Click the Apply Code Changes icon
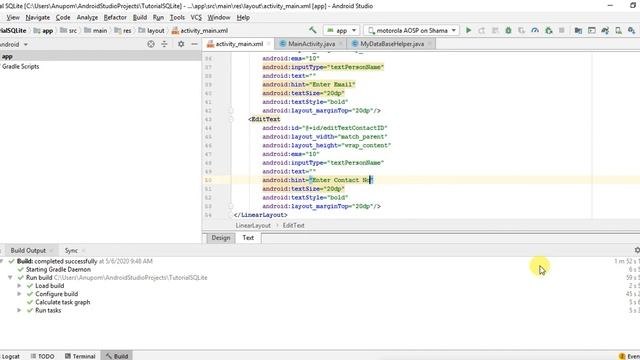 pos(495,30)
